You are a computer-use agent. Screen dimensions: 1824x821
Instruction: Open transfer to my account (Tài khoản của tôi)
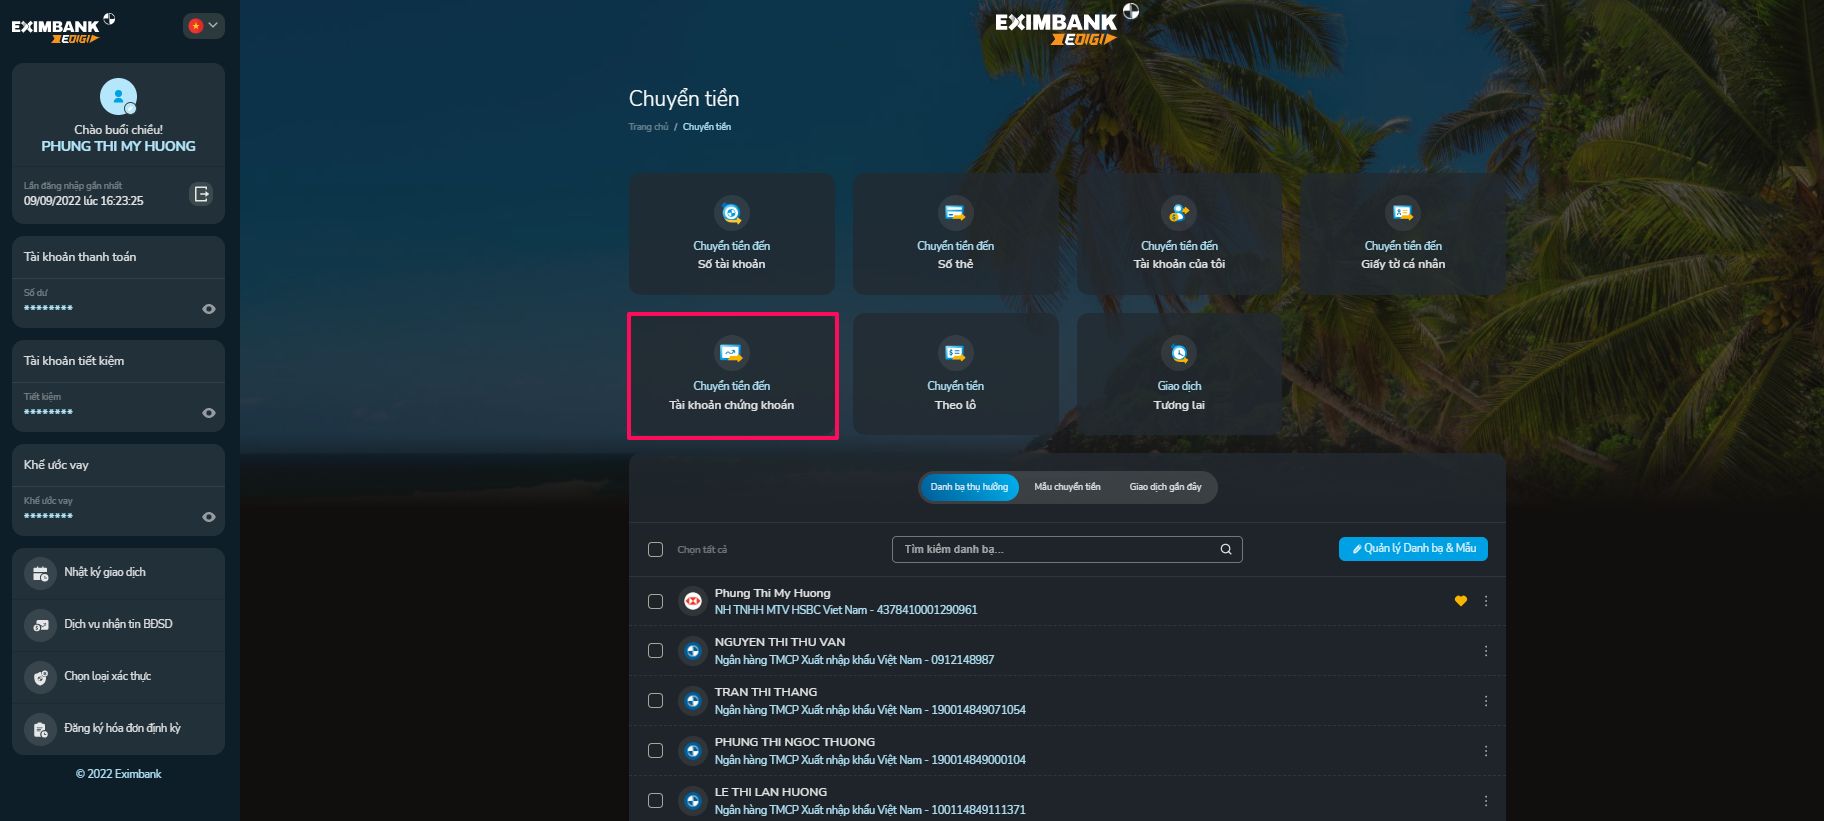(1179, 234)
